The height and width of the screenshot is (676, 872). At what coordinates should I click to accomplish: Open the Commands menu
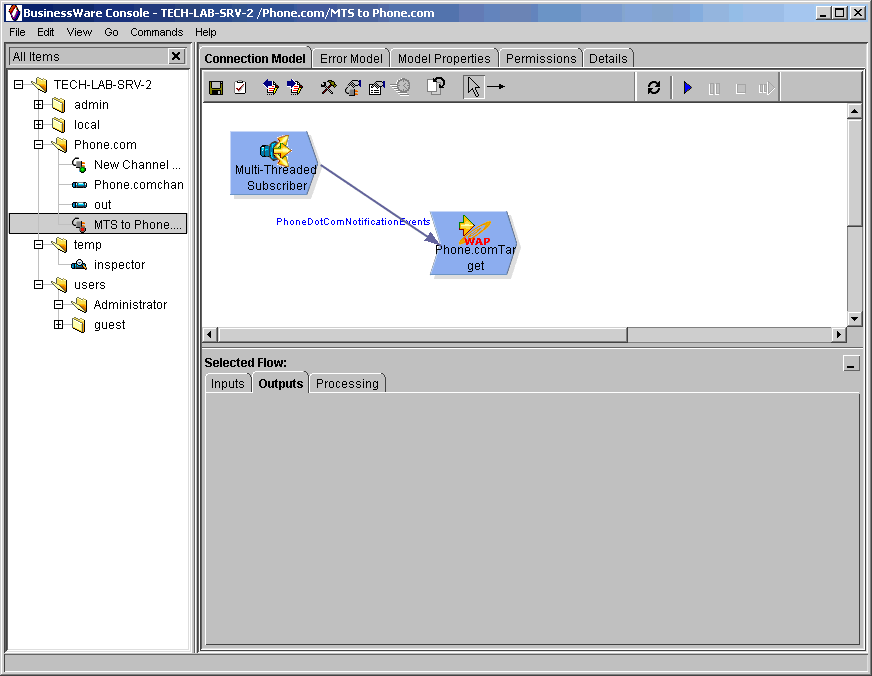pyautogui.click(x=157, y=32)
